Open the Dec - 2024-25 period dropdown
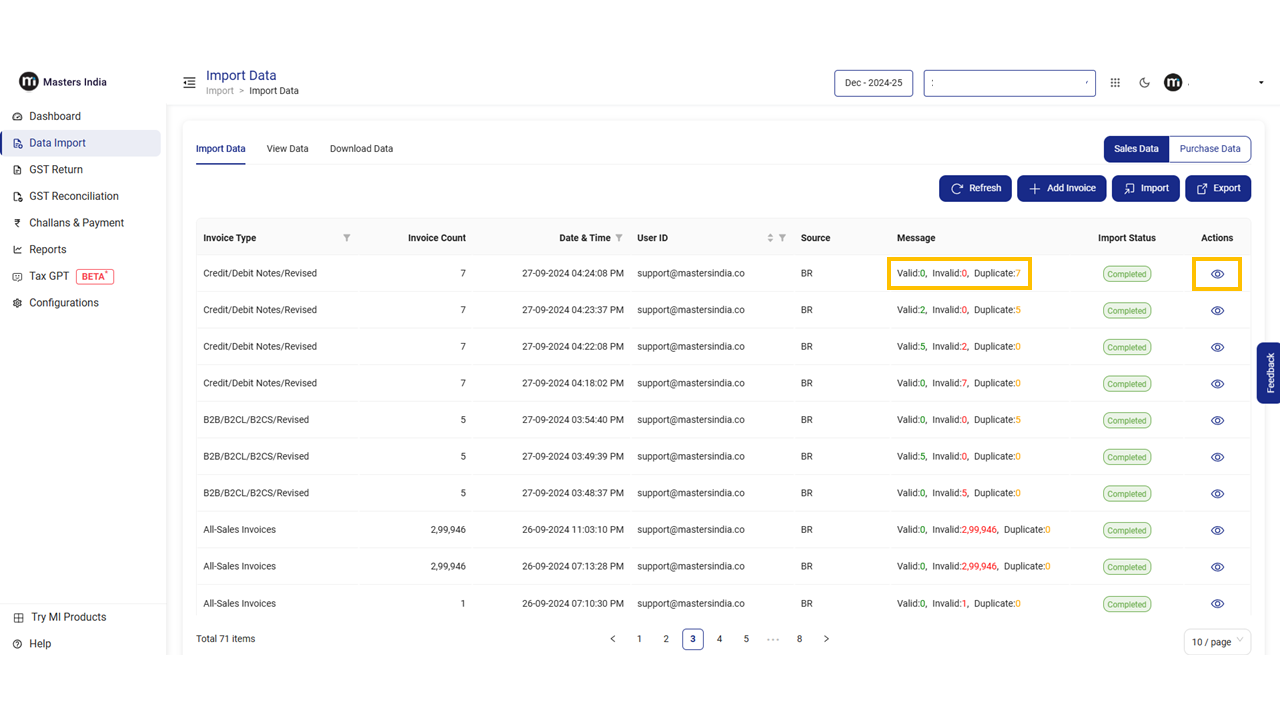The width and height of the screenshot is (1280, 720). pos(873,83)
